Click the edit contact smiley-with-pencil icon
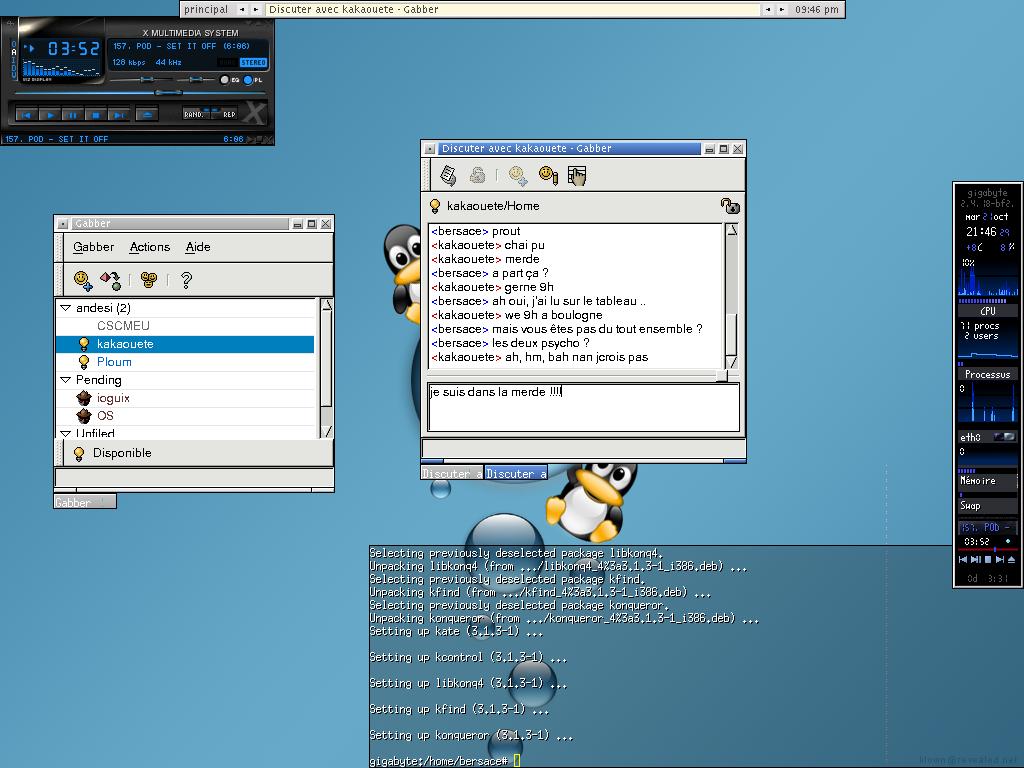Screen dimensions: 1024x768 (548, 175)
